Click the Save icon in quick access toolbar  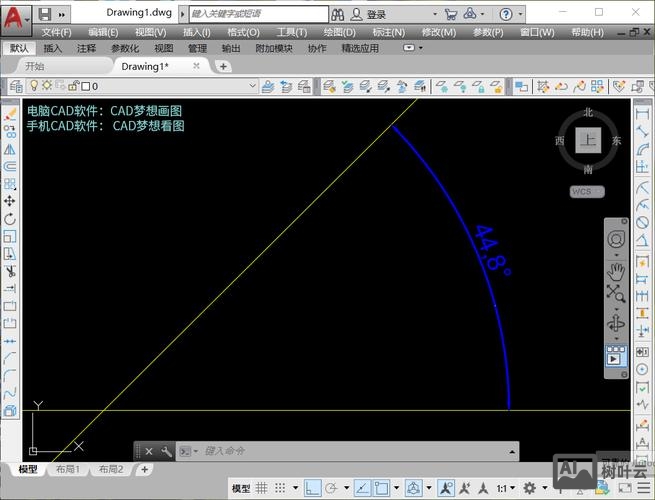pos(45,14)
